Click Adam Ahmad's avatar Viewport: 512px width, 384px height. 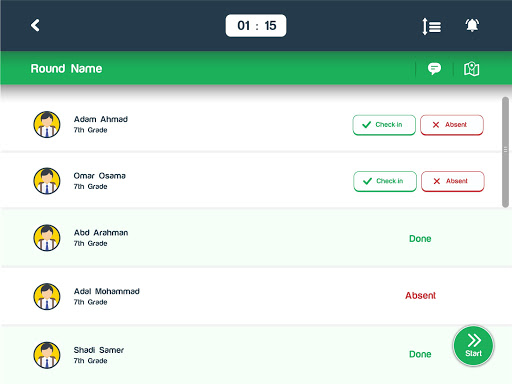pos(47,124)
